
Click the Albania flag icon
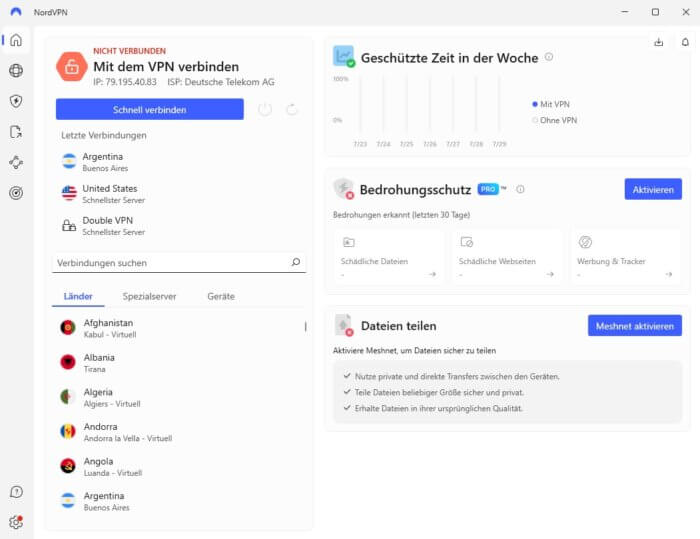(x=68, y=362)
